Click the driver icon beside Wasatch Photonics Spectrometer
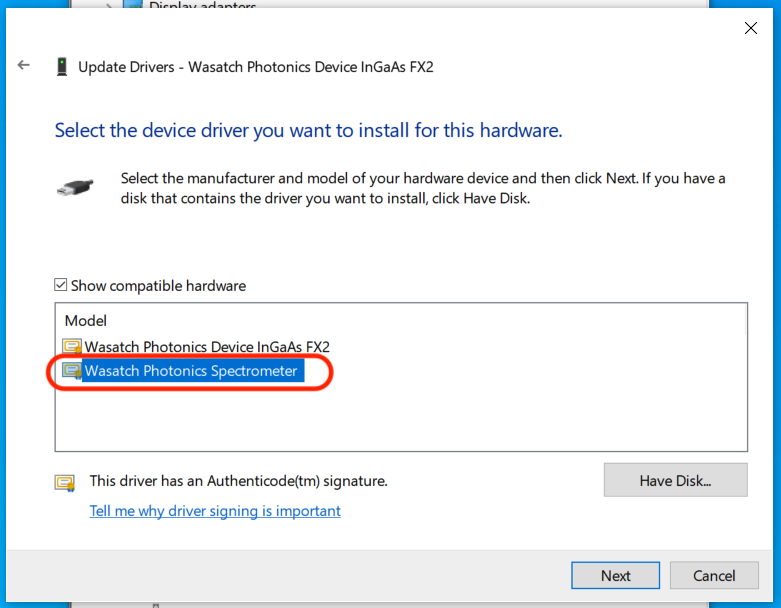The height and width of the screenshot is (608, 781). pyautogui.click(x=72, y=371)
